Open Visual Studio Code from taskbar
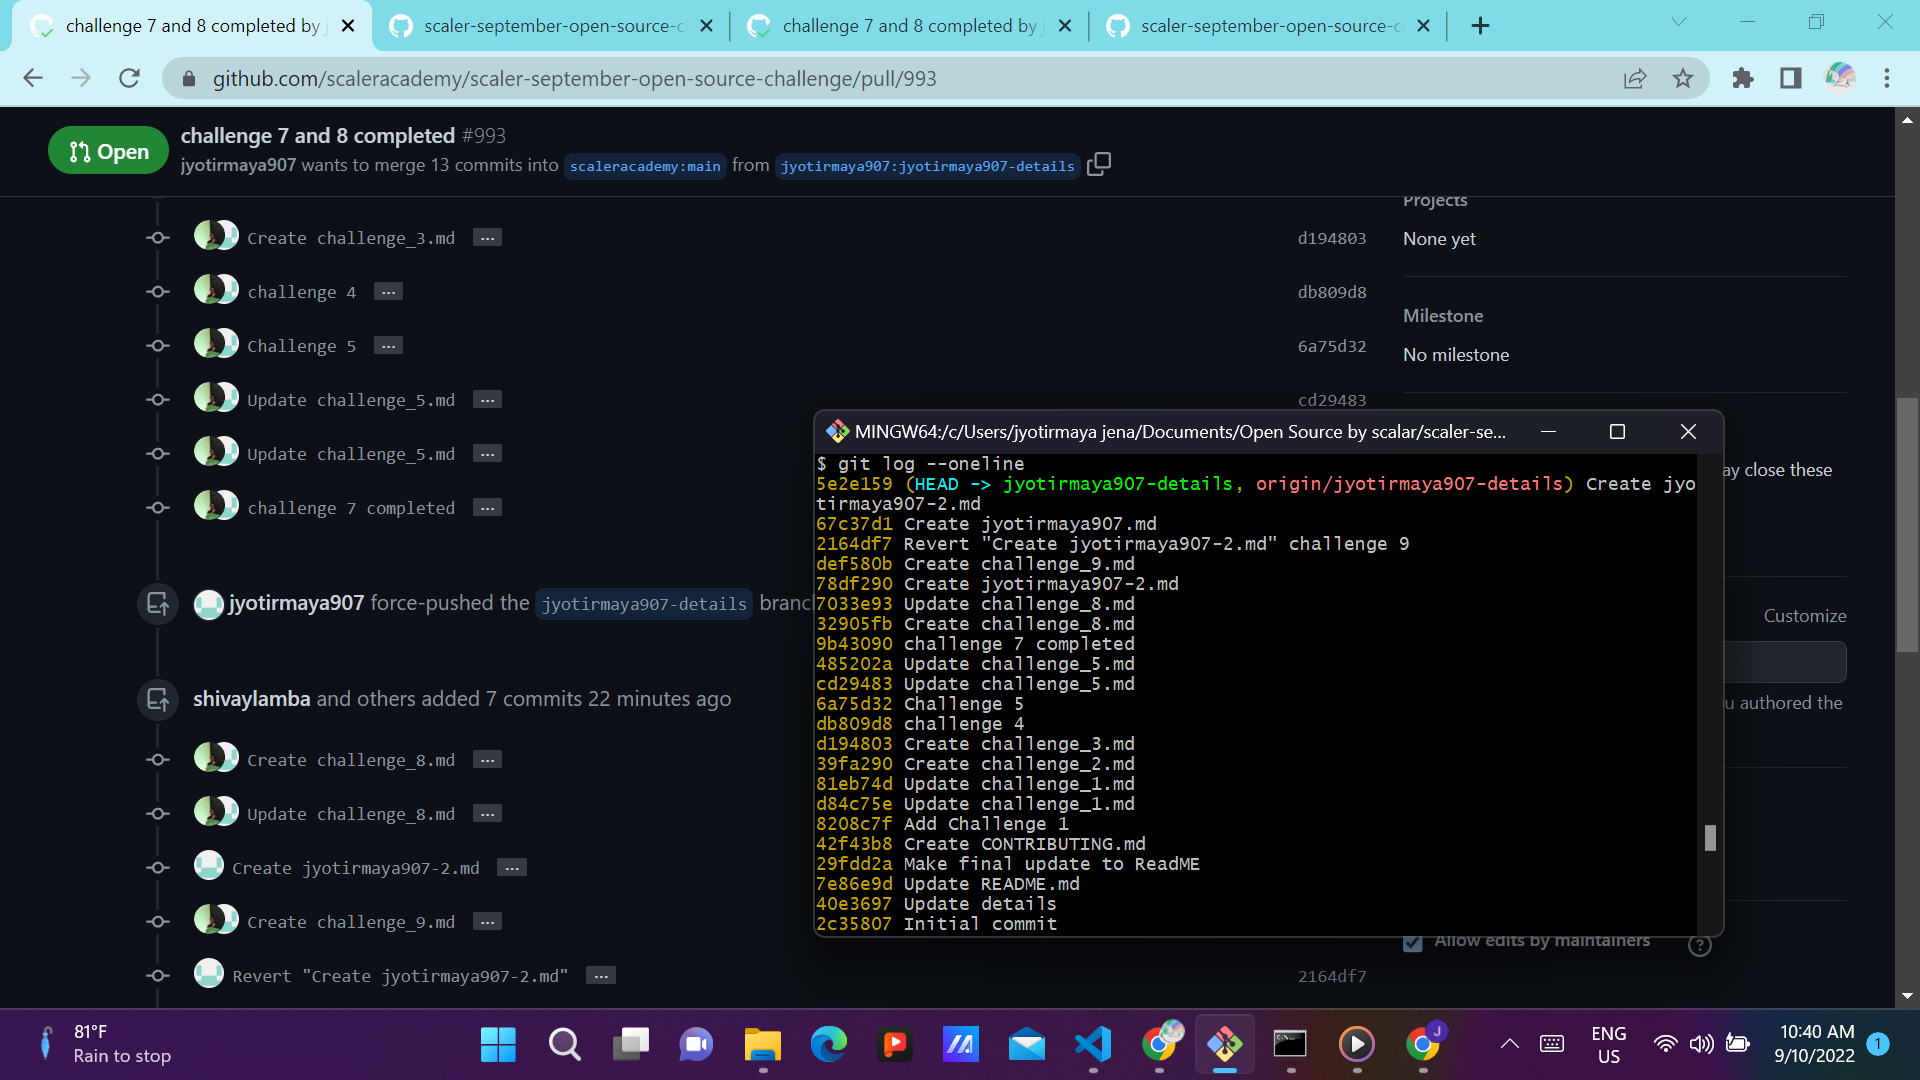 coord(1093,1045)
